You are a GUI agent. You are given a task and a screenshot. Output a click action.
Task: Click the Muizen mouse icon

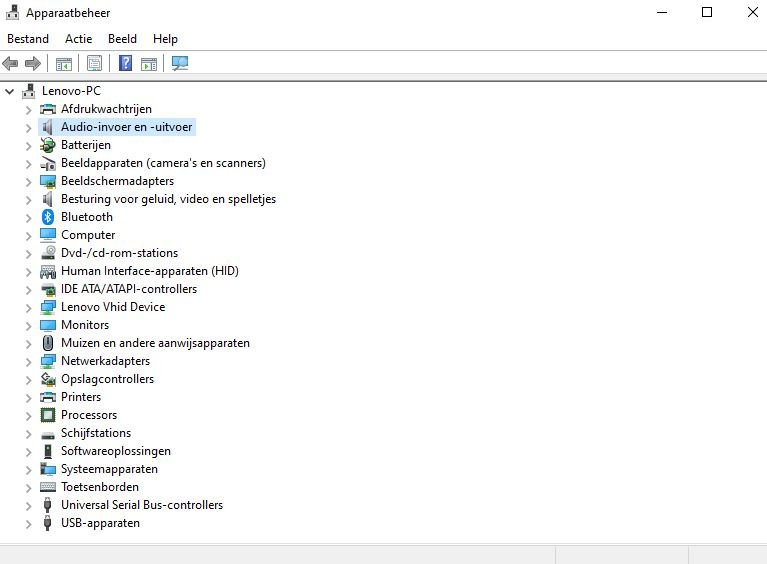click(48, 343)
